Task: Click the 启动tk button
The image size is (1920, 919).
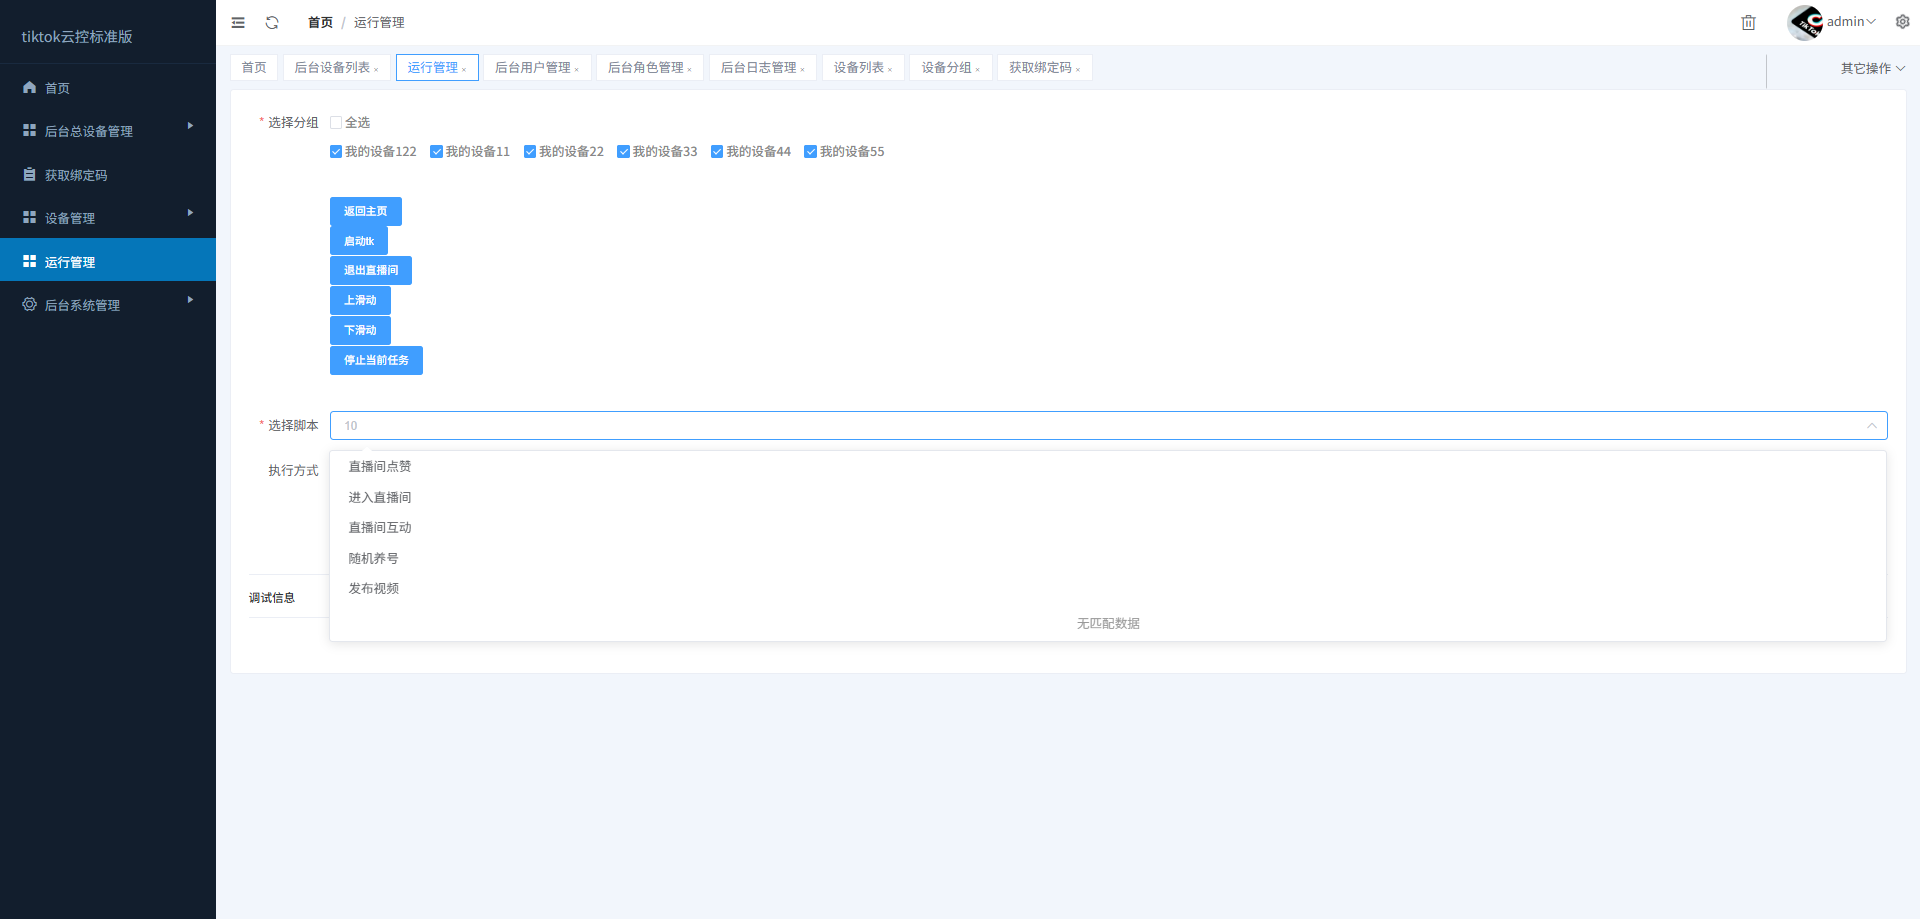Action: [358, 240]
